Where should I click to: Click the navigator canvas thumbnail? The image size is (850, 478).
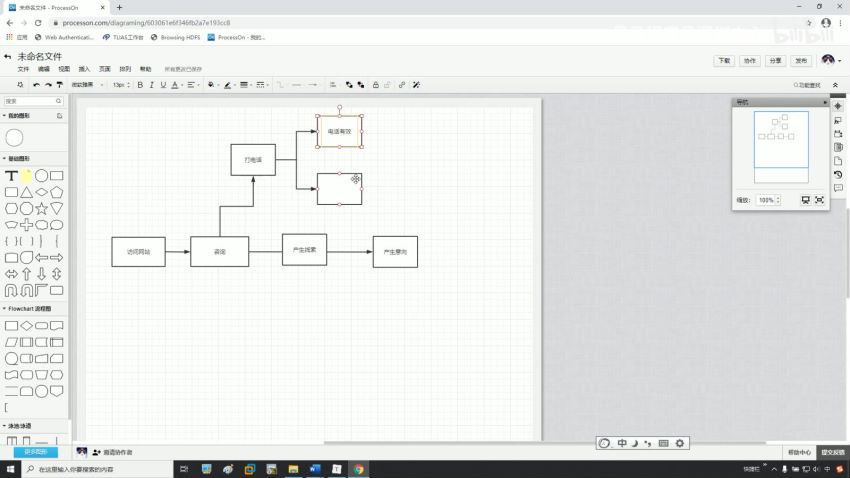(781, 147)
